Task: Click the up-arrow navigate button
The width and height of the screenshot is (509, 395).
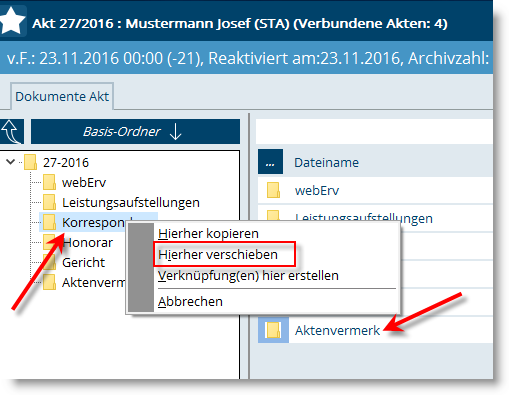Action: [11, 132]
